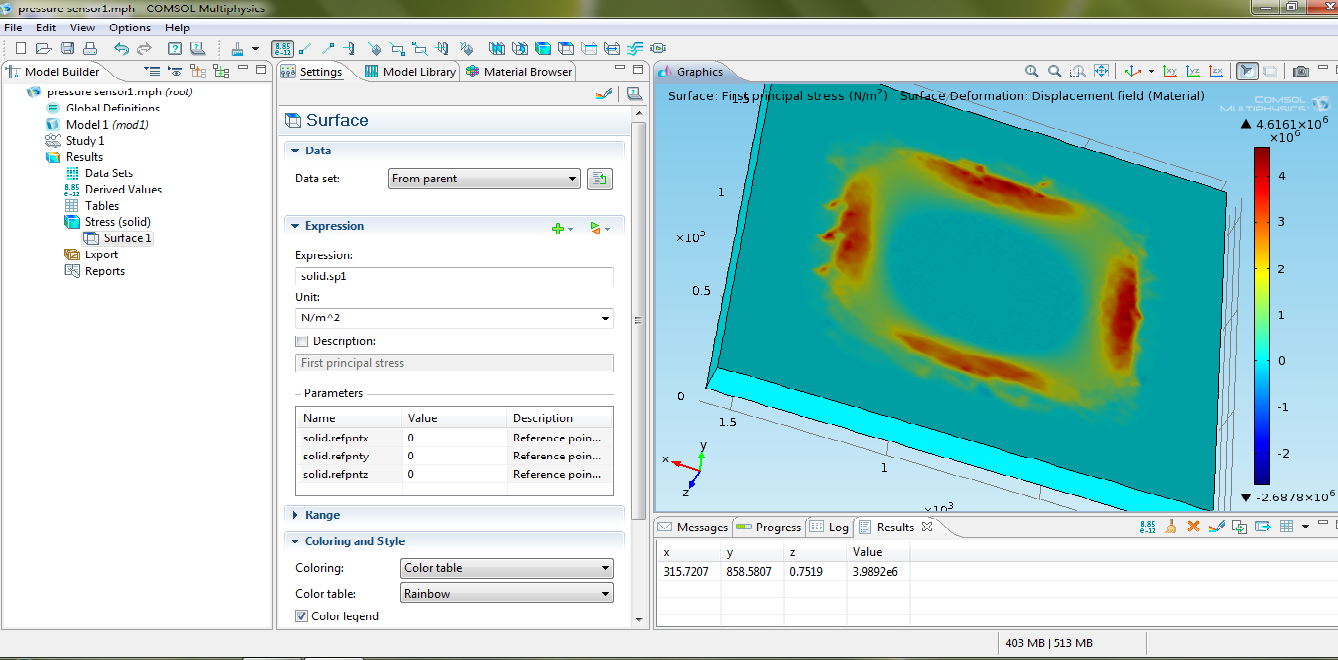The image size is (1338, 660).
Task: Click the Zoom Extents icon in Graphics toolbar
Action: pyautogui.click(x=1101, y=71)
